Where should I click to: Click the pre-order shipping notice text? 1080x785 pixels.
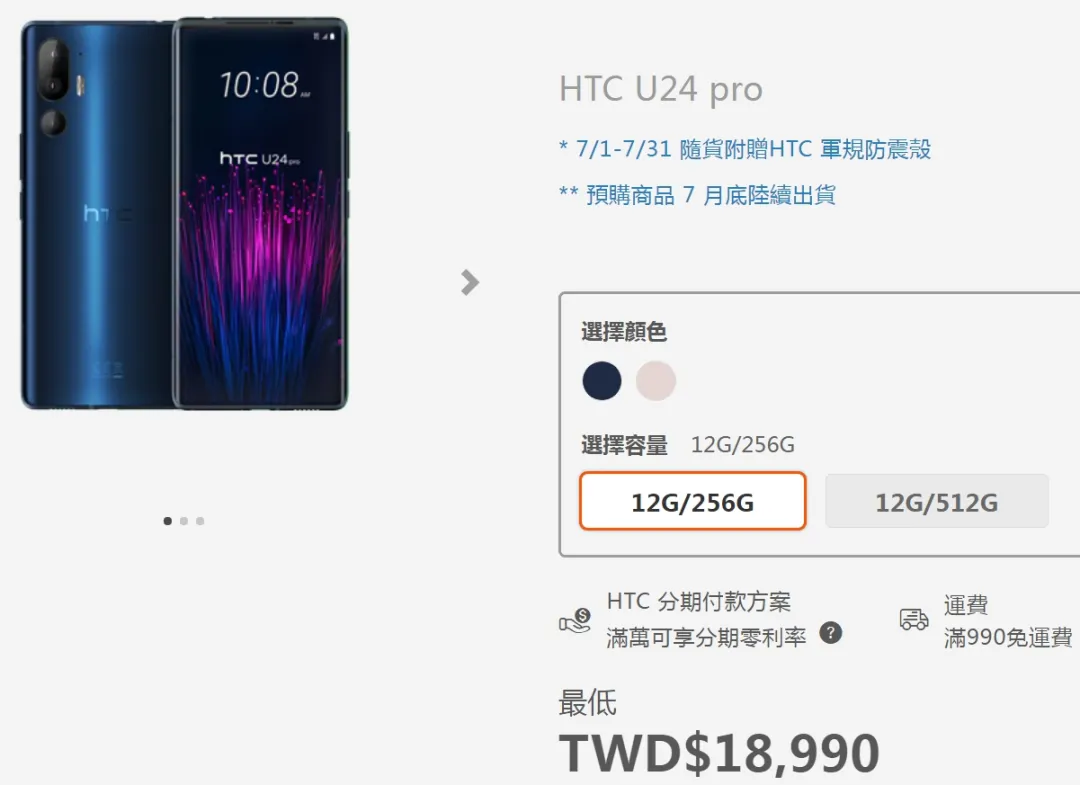(x=698, y=195)
